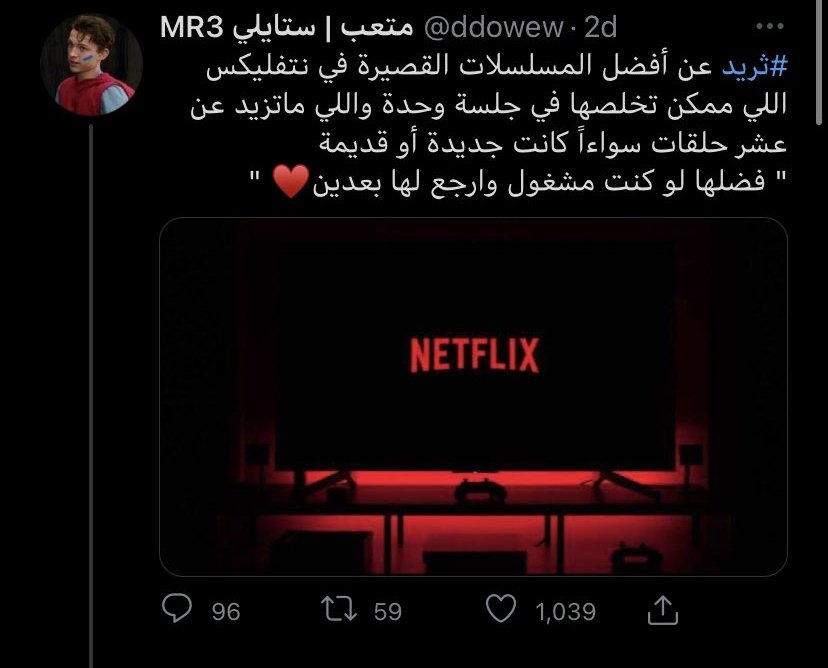View the Netflix TV image attachment
The height and width of the screenshot is (668, 828).
coord(473,397)
